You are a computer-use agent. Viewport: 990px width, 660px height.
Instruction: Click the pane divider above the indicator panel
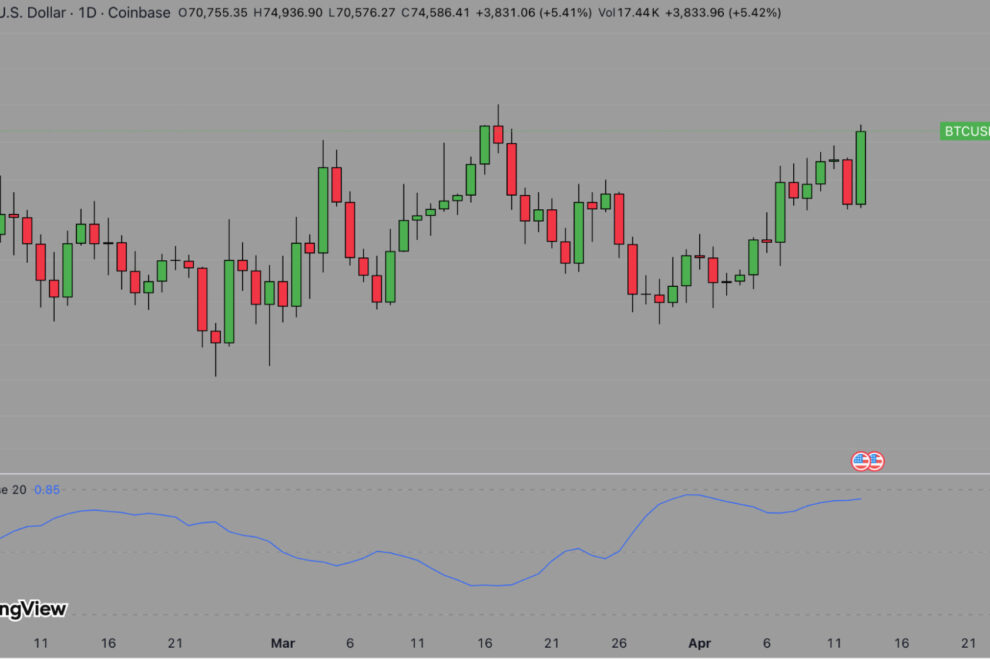495,474
